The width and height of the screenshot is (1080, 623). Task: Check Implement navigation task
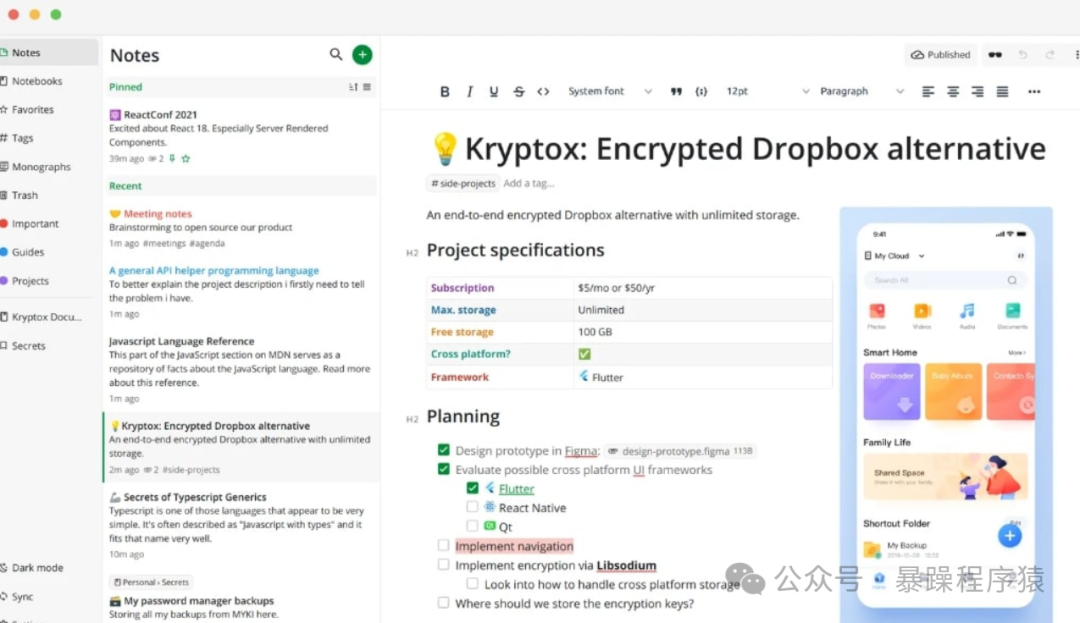pos(444,545)
